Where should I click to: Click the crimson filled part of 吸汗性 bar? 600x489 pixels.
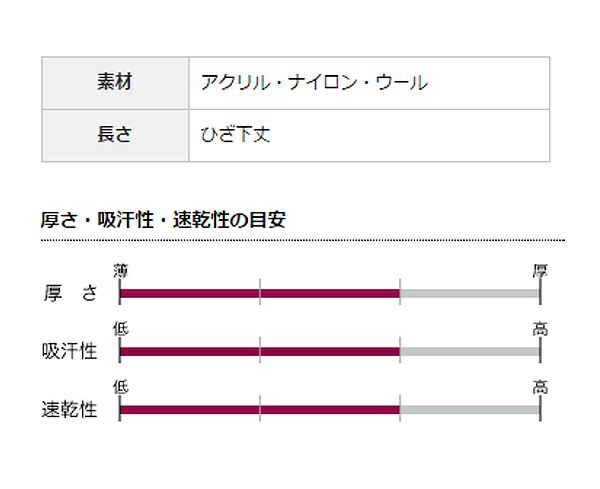(260, 351)
